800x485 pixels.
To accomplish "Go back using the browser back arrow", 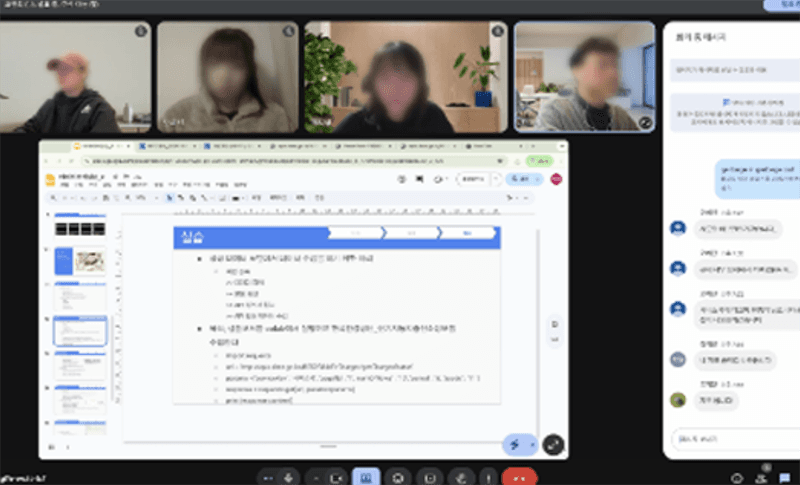I will (x=47, y=161).
